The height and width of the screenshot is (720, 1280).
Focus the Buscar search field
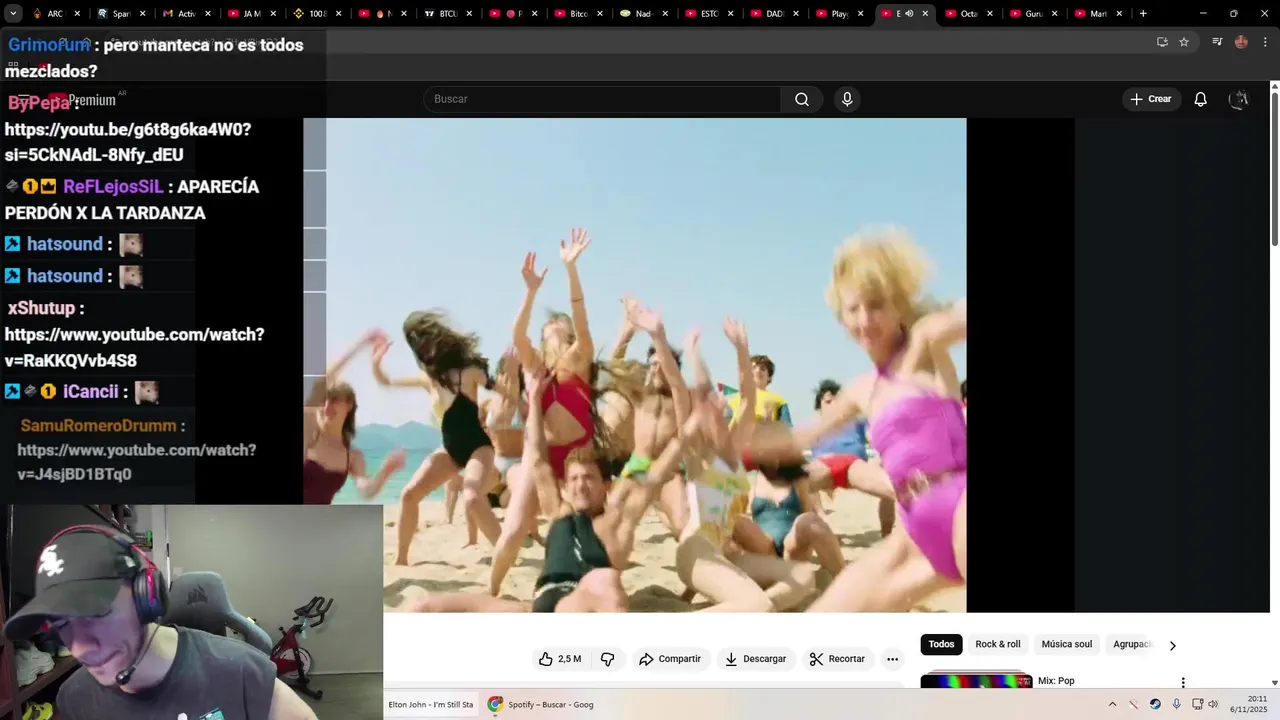click(602, 99)
